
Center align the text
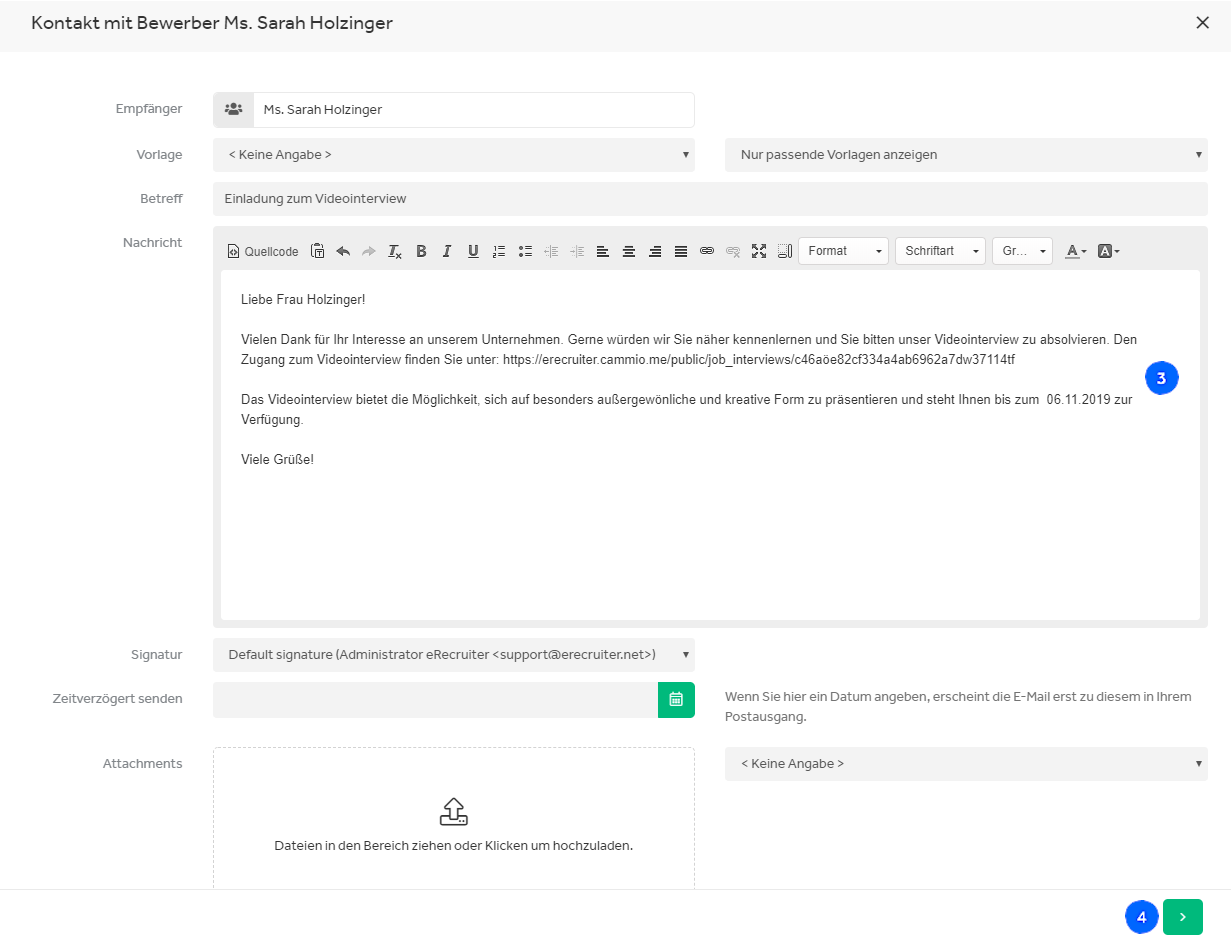(x=629, y=251)
